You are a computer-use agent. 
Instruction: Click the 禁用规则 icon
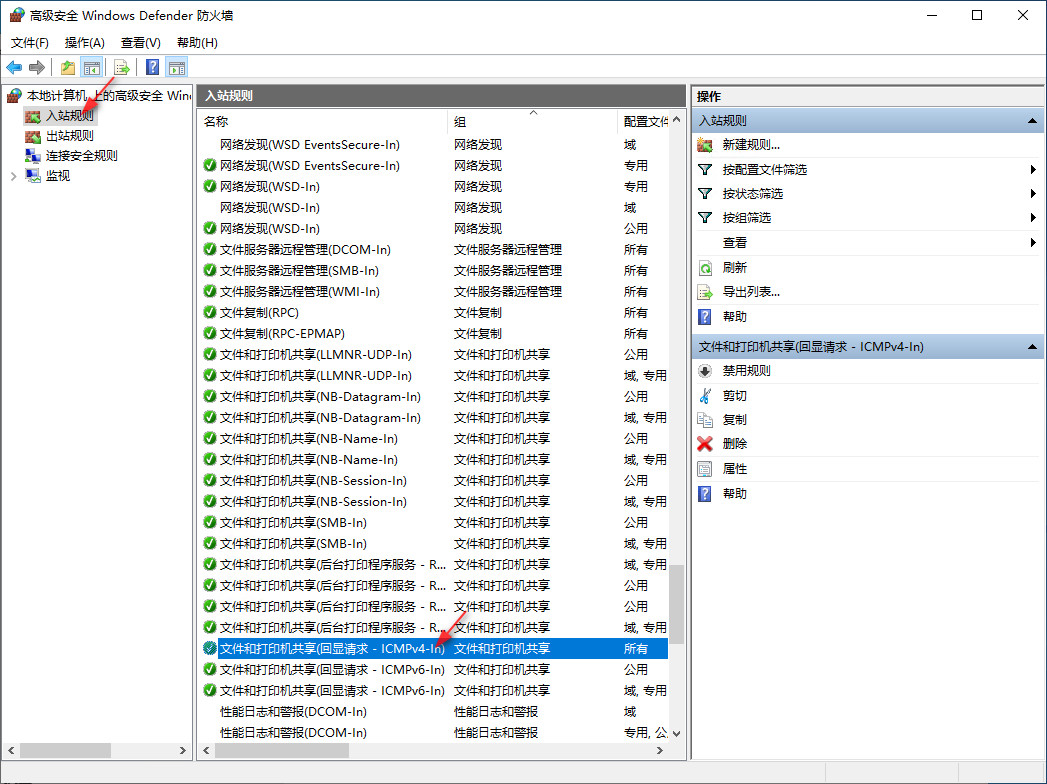[705, 371]
